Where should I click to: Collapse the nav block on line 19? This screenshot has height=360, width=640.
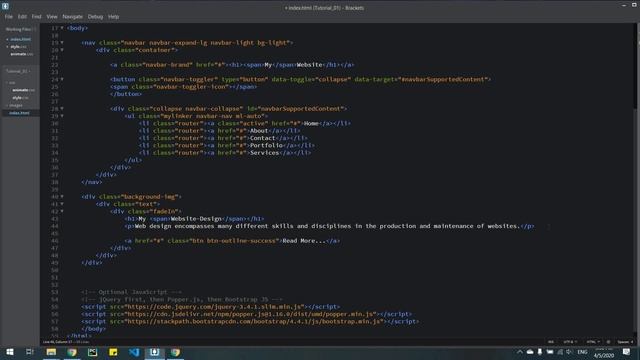62,42
